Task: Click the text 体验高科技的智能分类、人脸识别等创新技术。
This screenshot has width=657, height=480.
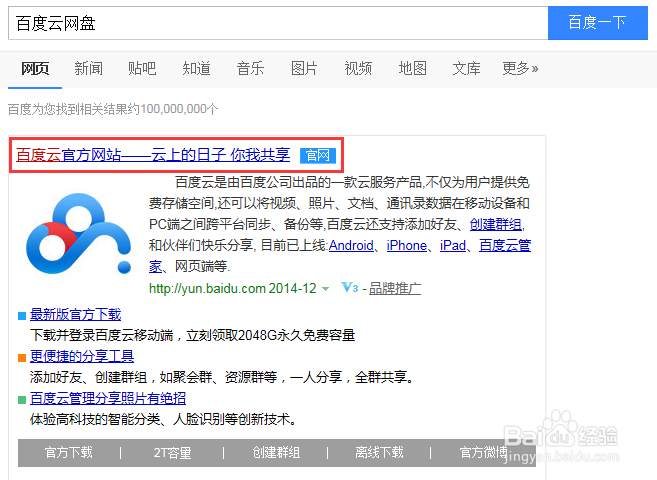Action: tap(163, 419)
